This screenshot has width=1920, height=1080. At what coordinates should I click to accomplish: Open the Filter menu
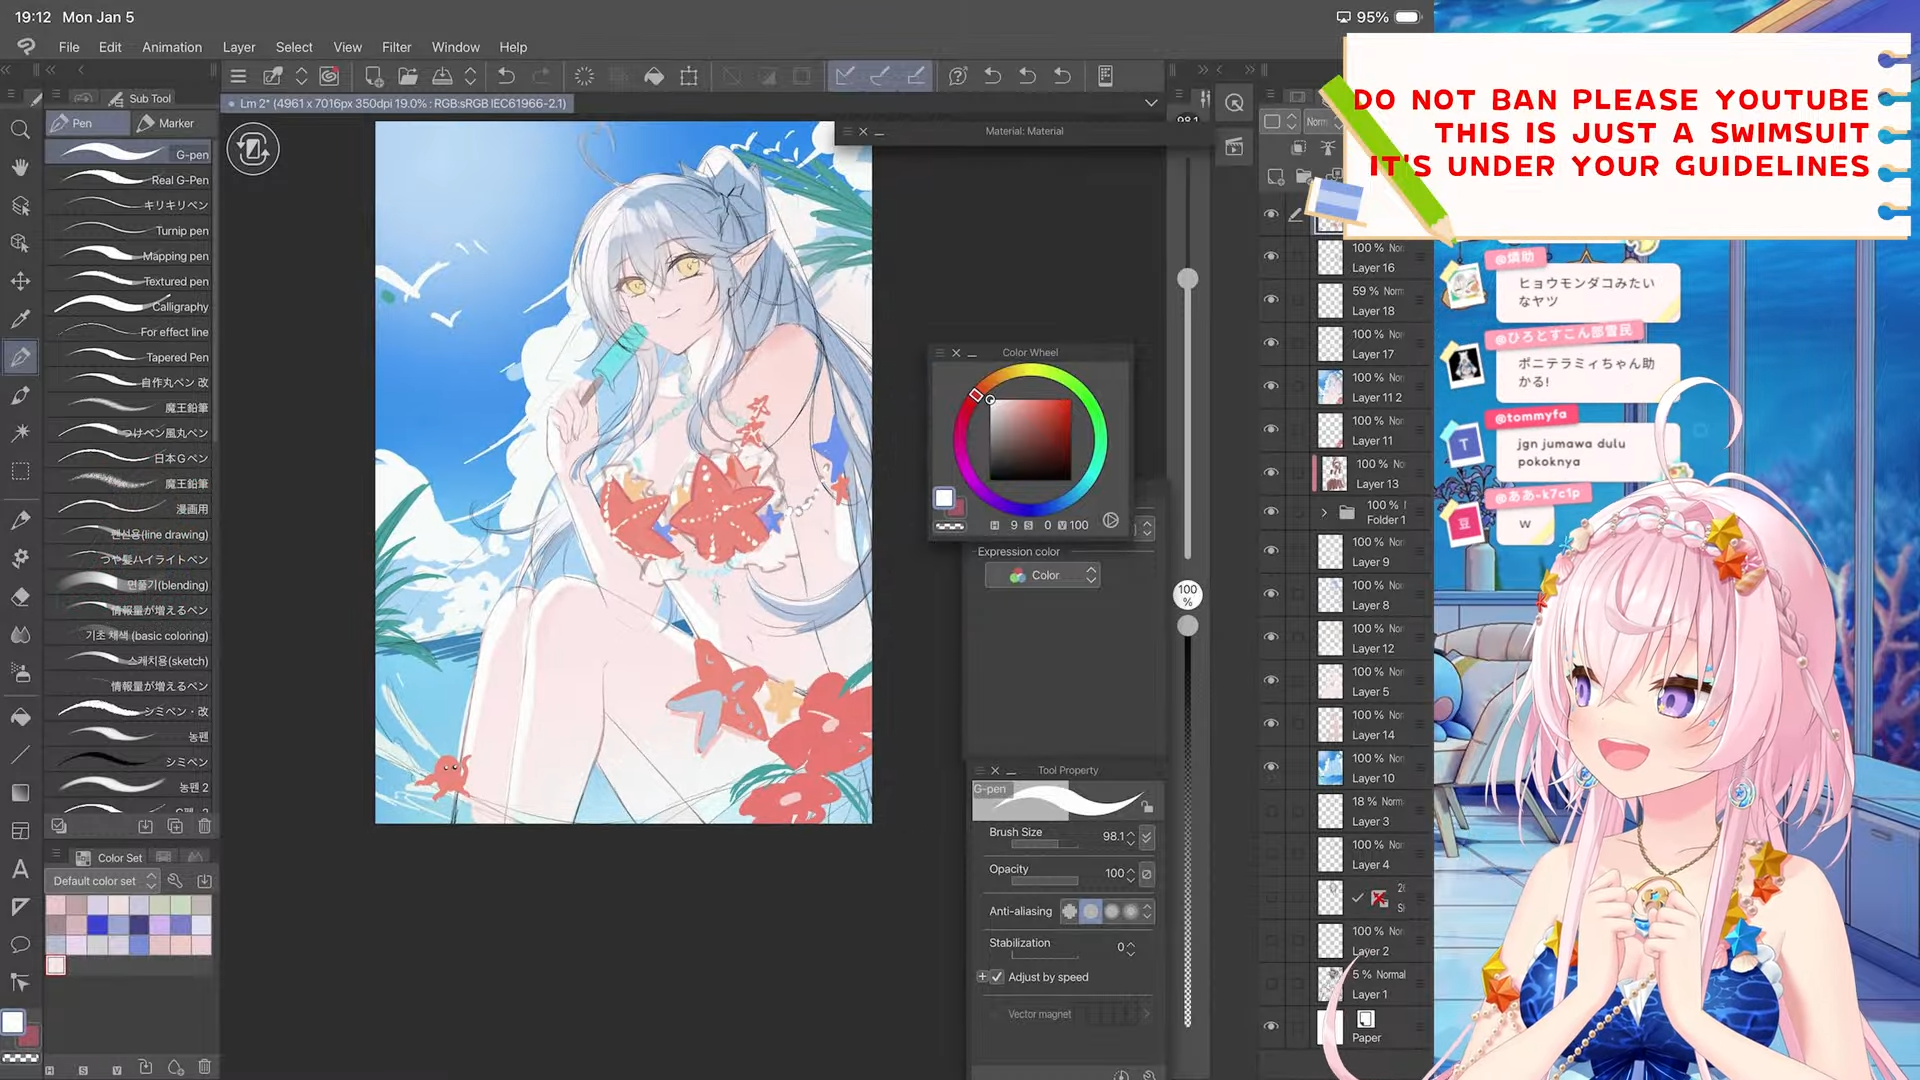coord(396,47)
